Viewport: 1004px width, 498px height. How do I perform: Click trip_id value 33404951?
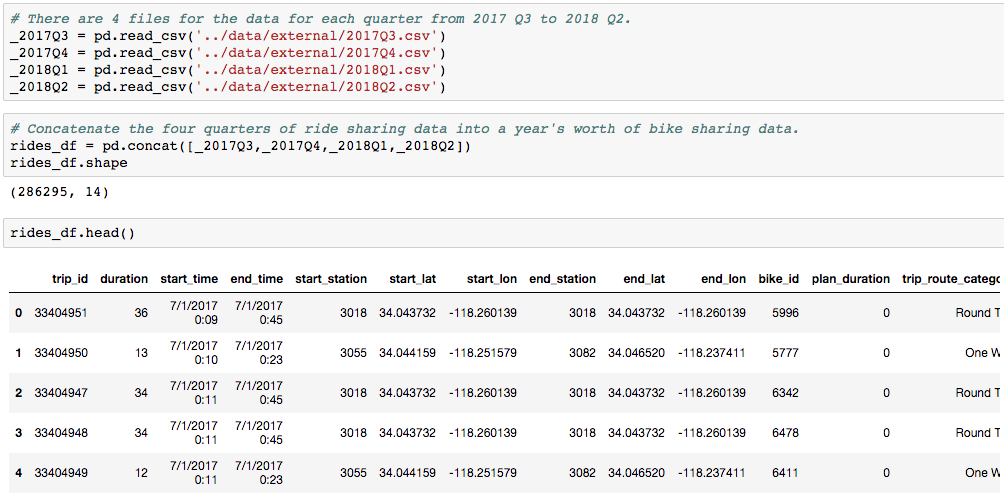(61, 313)
